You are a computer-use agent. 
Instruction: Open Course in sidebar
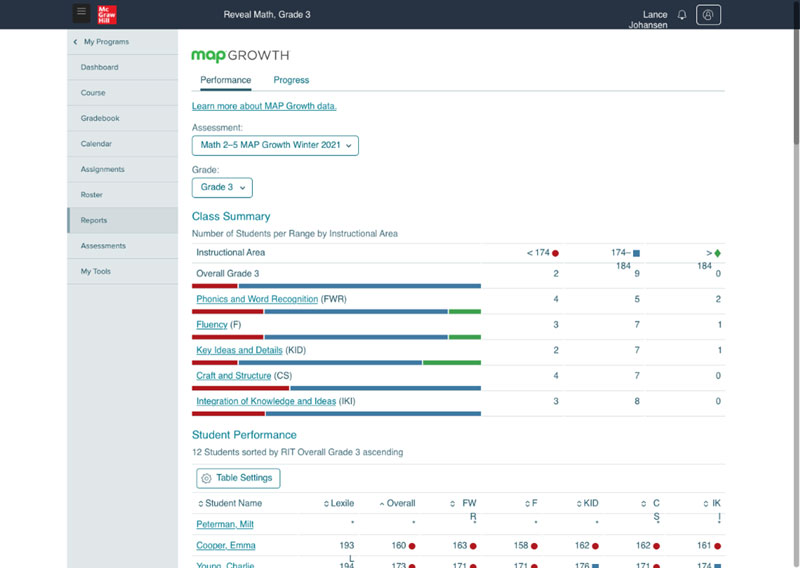click(x=122, y=93)
